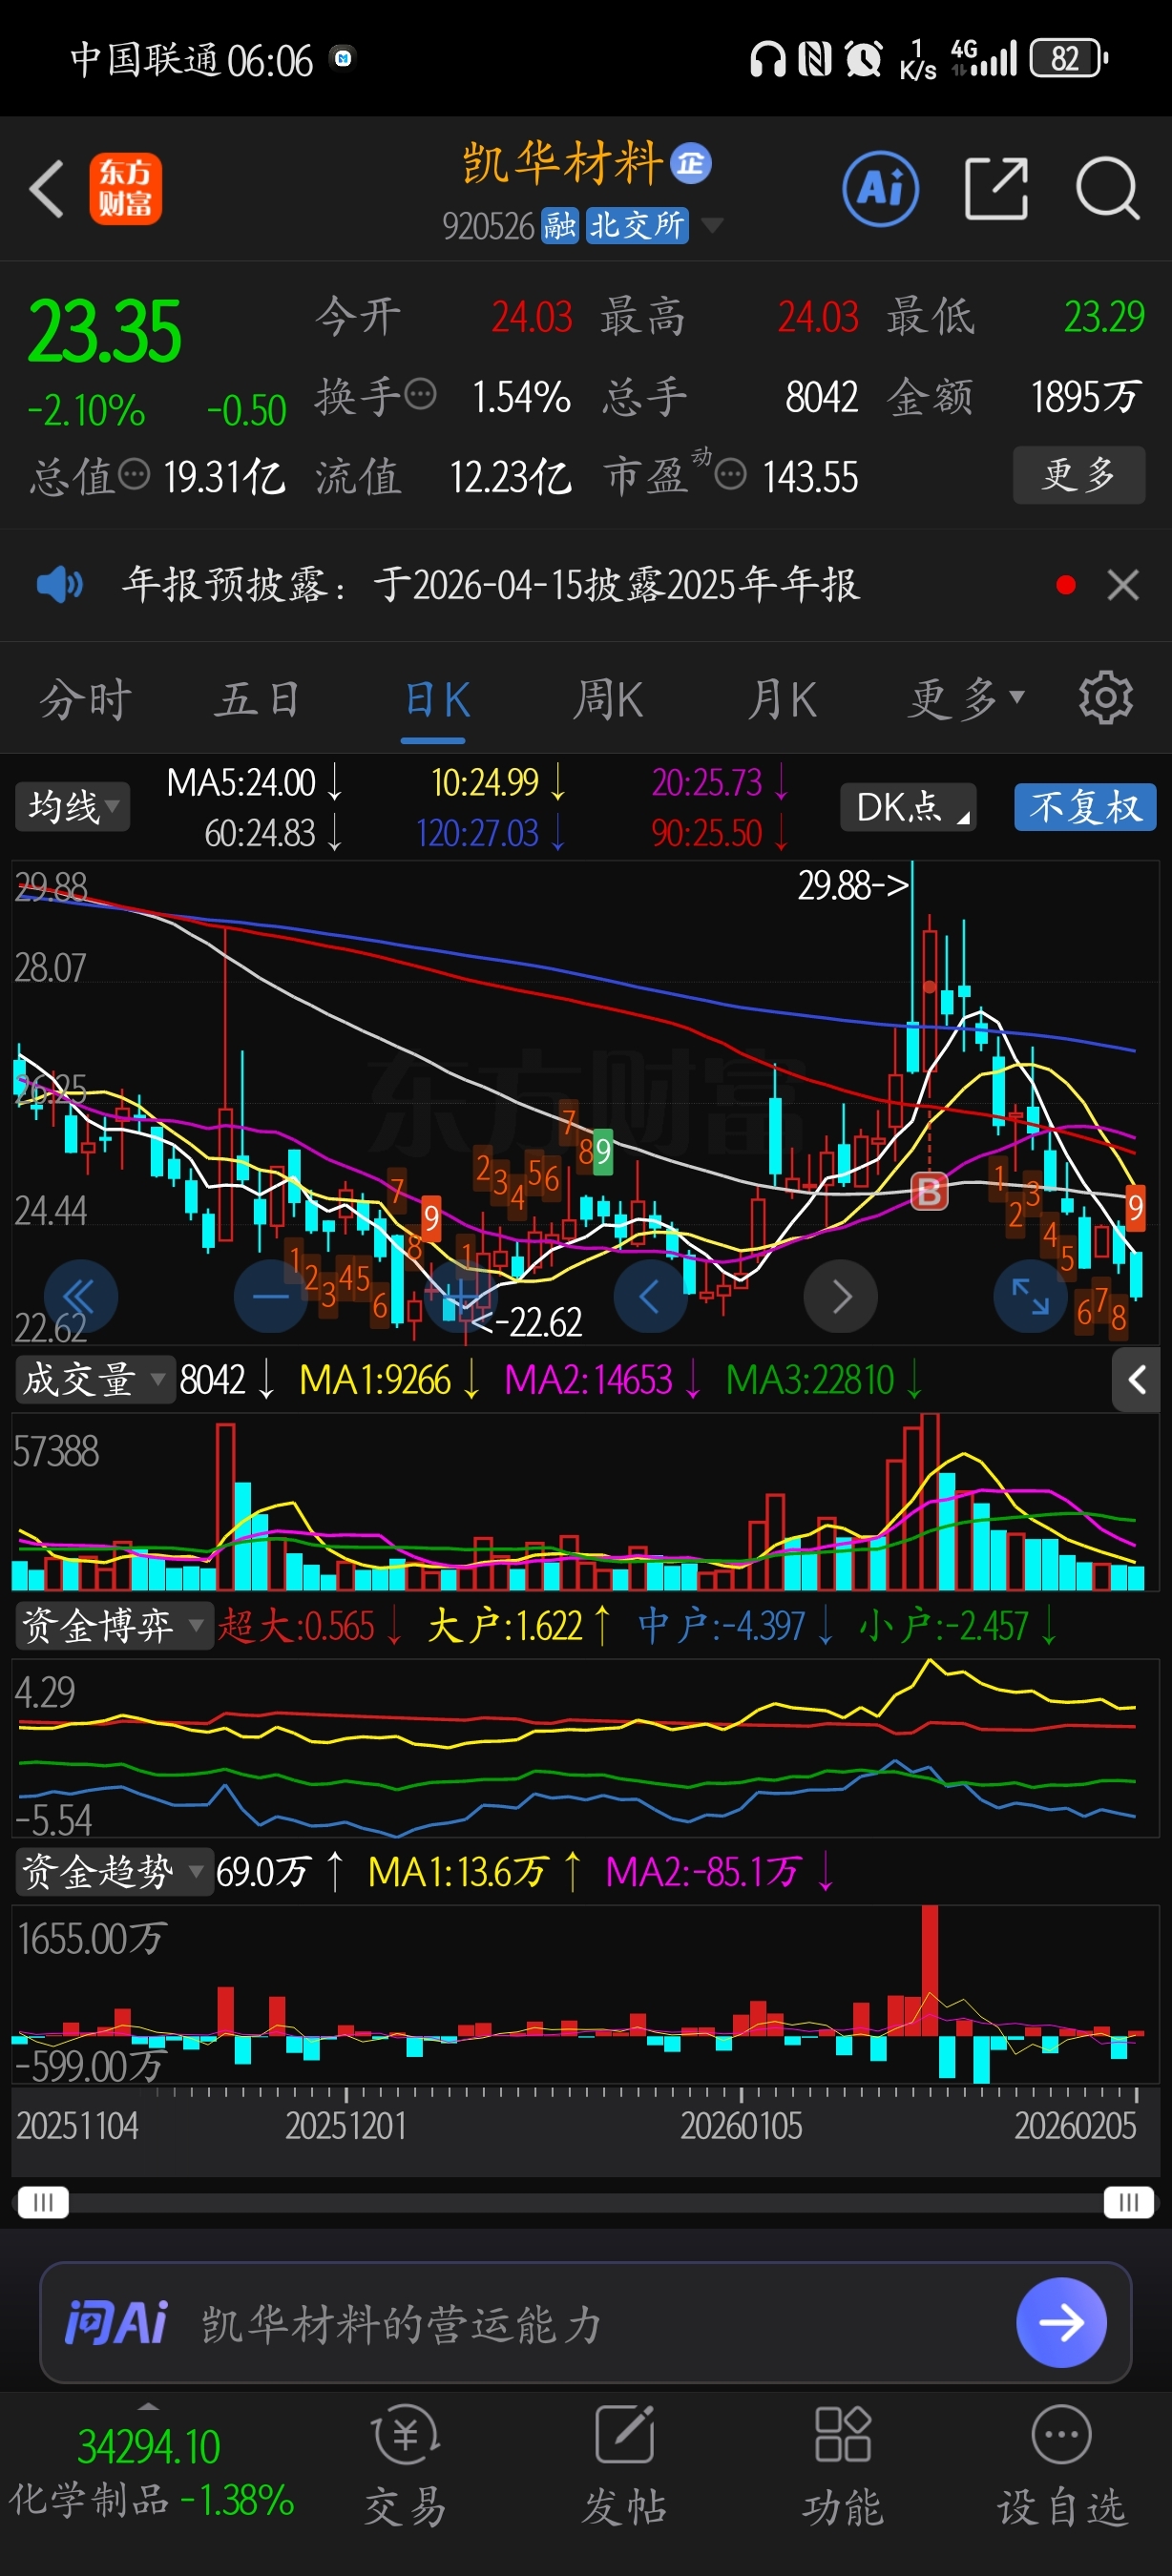Tap the B buy signal marker

(929, 1192)
